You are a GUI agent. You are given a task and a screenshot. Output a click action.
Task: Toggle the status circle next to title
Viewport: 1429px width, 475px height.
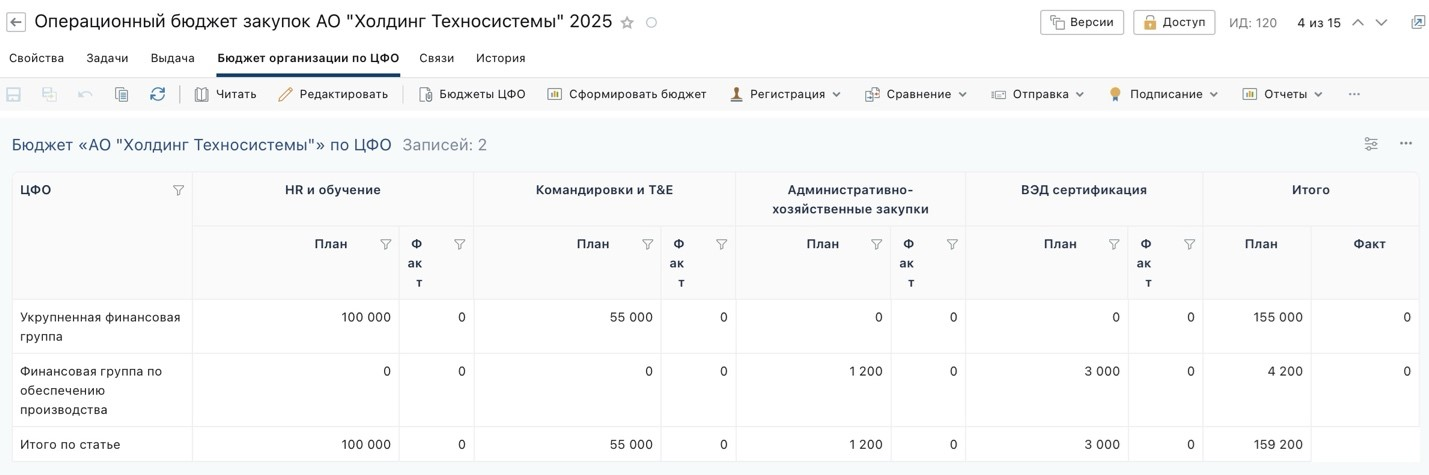point(651,23)
